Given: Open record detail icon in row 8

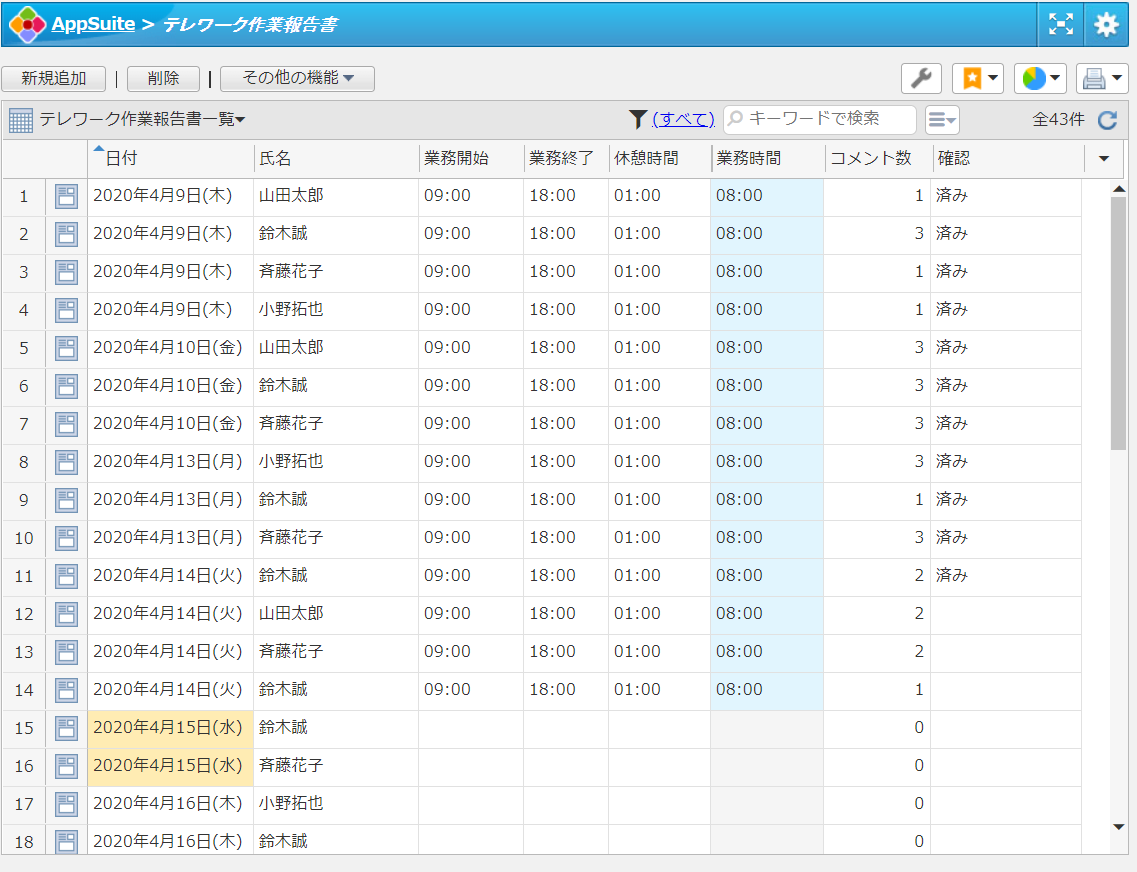Looking at the screenshot, I should (66, 462).
